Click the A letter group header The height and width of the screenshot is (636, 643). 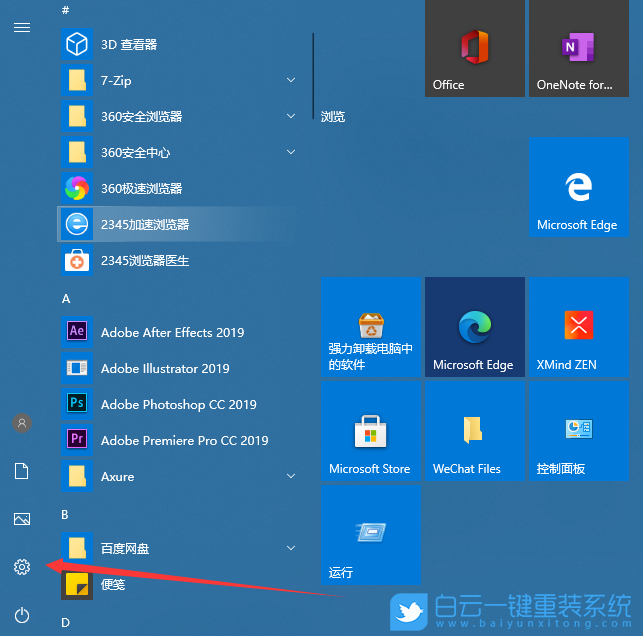(66, 299)
